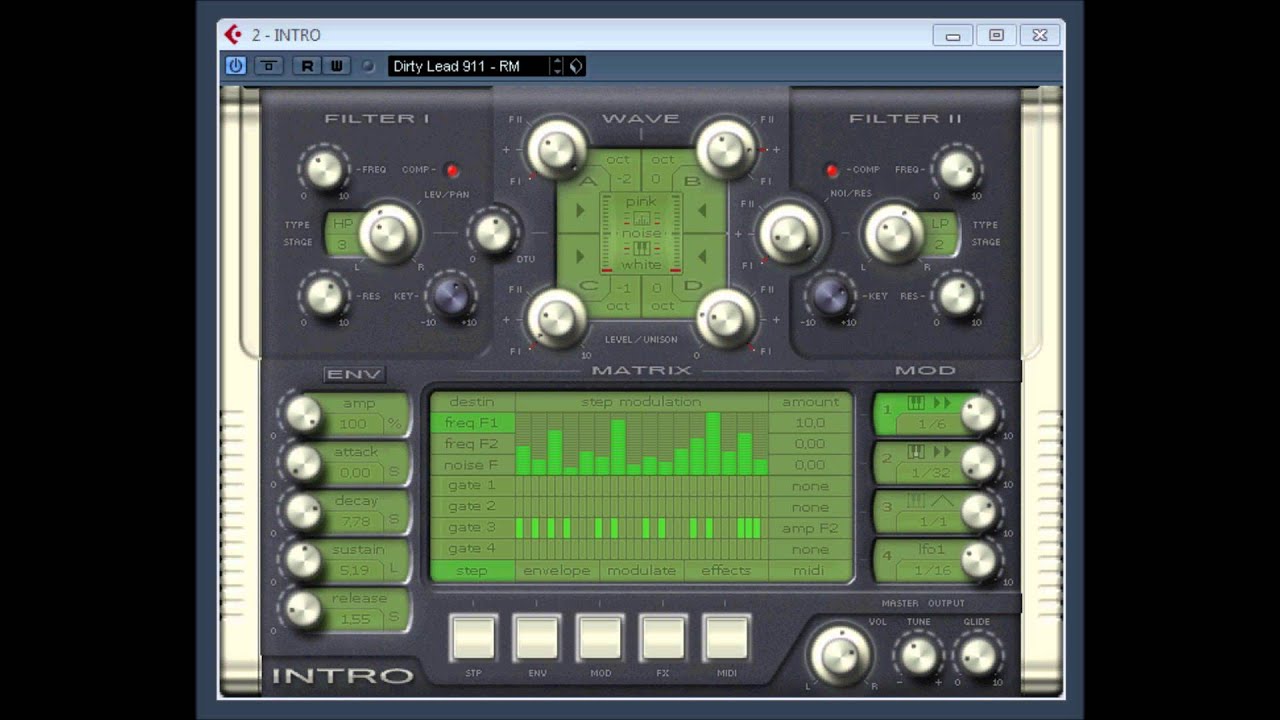Open the Dirty Lead 911 - RM preset field
This screenshot has width=1280, height=720.
click(x=469, y=66)
